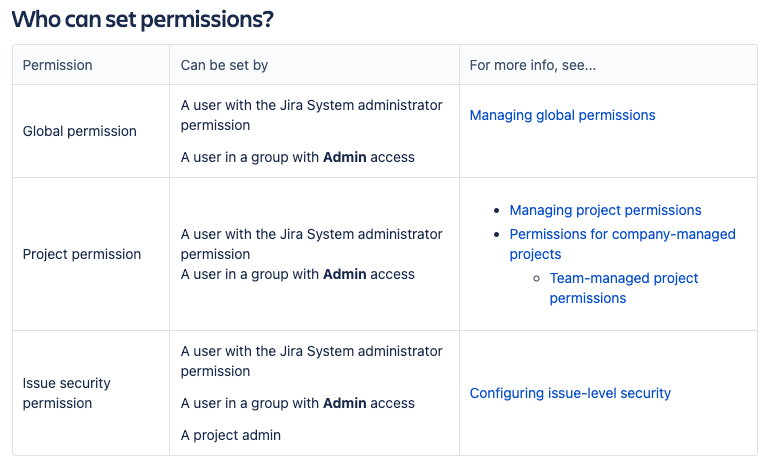
Task: Select the Project permission row label
Action: coord(82,254)
